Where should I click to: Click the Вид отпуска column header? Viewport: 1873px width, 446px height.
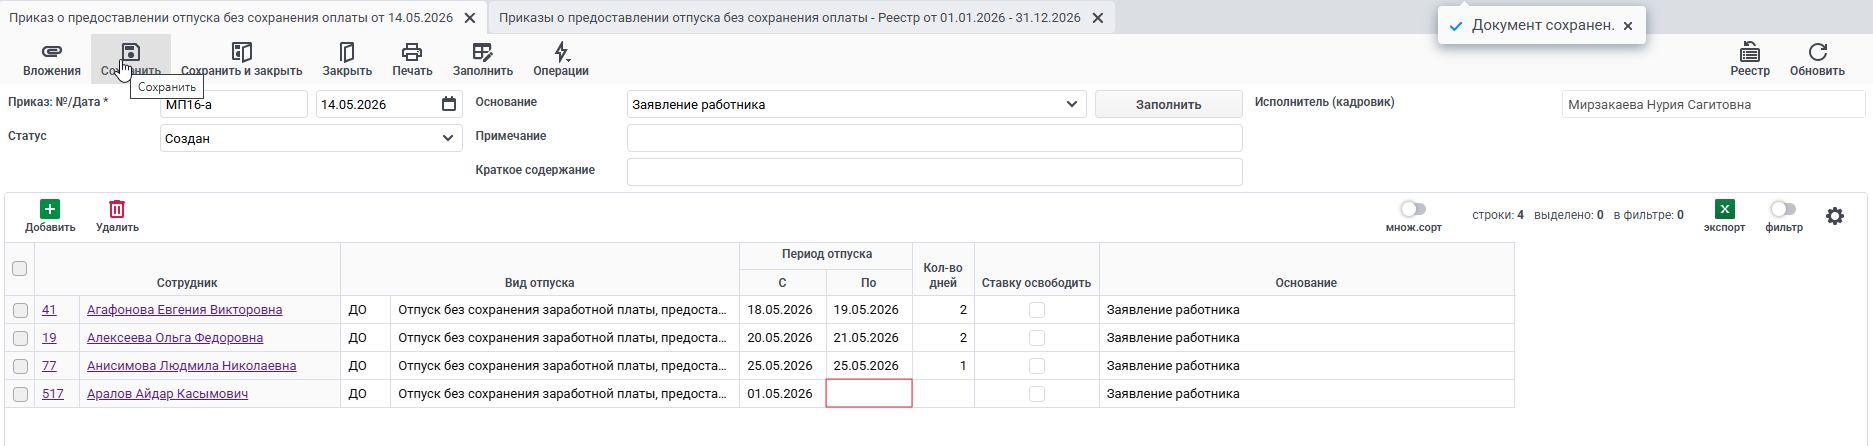[x=539, y=283]
